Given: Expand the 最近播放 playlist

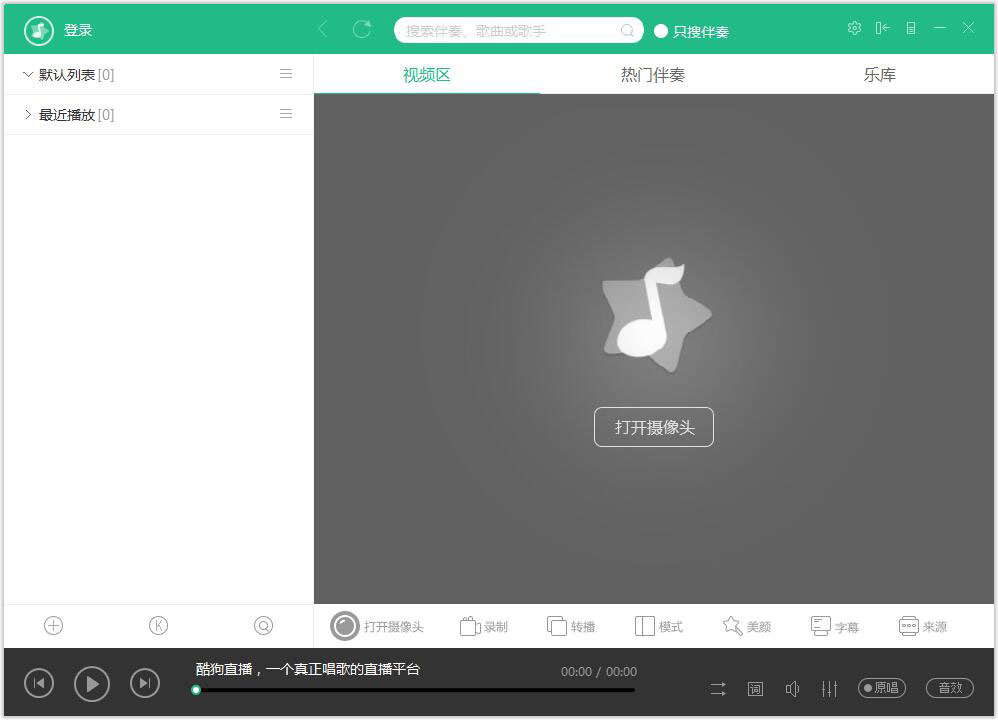Looking at the screenshot, I should coord(28,114).
